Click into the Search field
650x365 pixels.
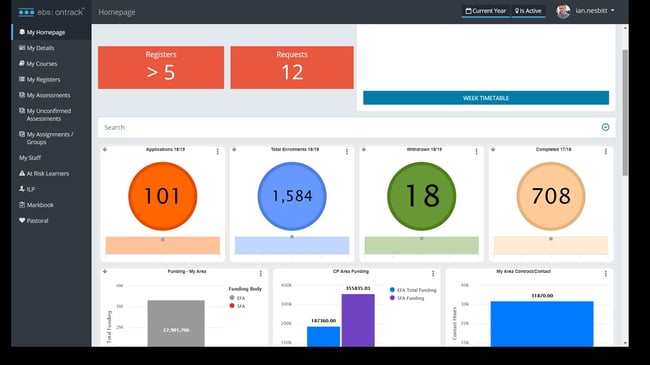(x=348, y=127)
